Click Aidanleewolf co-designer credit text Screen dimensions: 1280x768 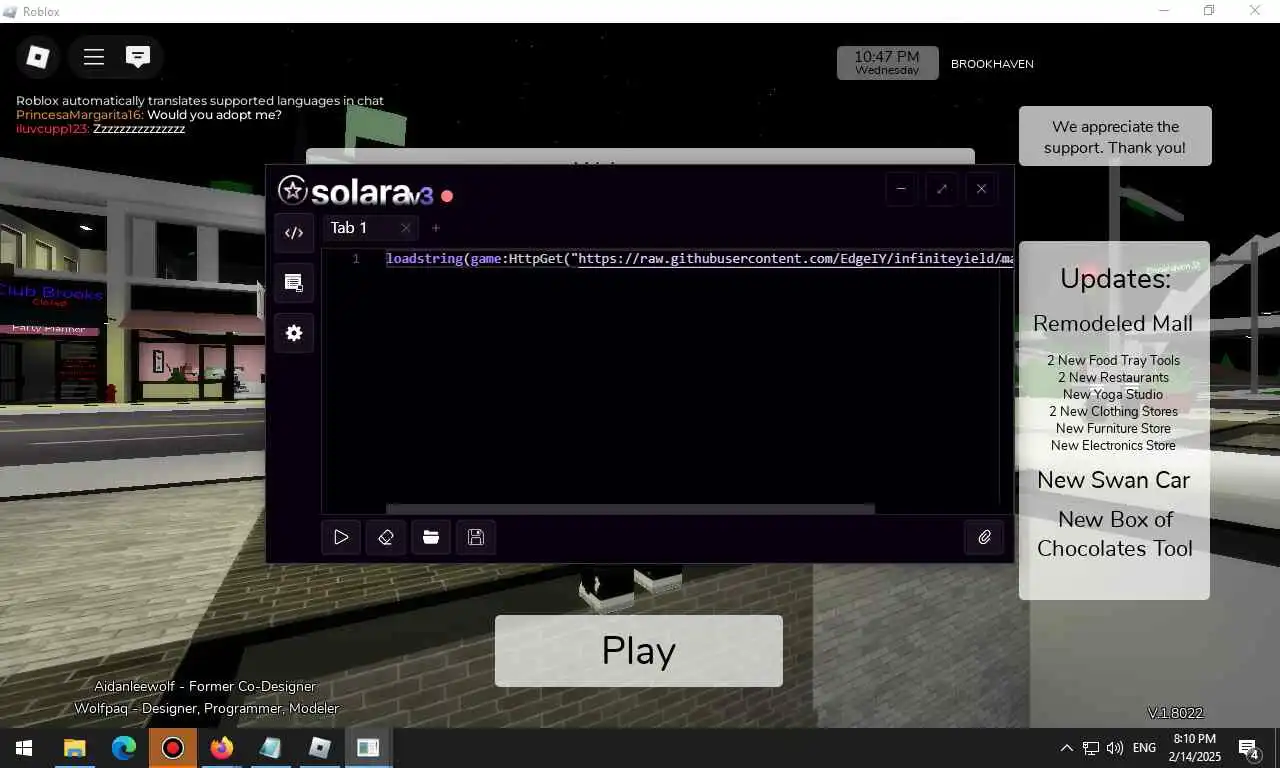coord(205,687)
